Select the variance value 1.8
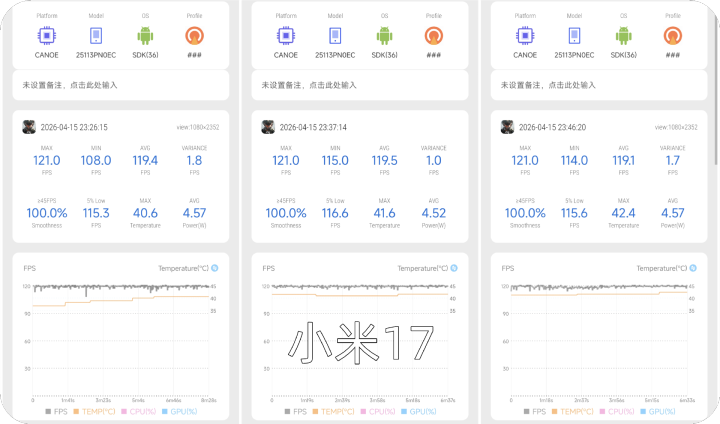The width and height of the screenshot is (720, 424). point(194,160)
